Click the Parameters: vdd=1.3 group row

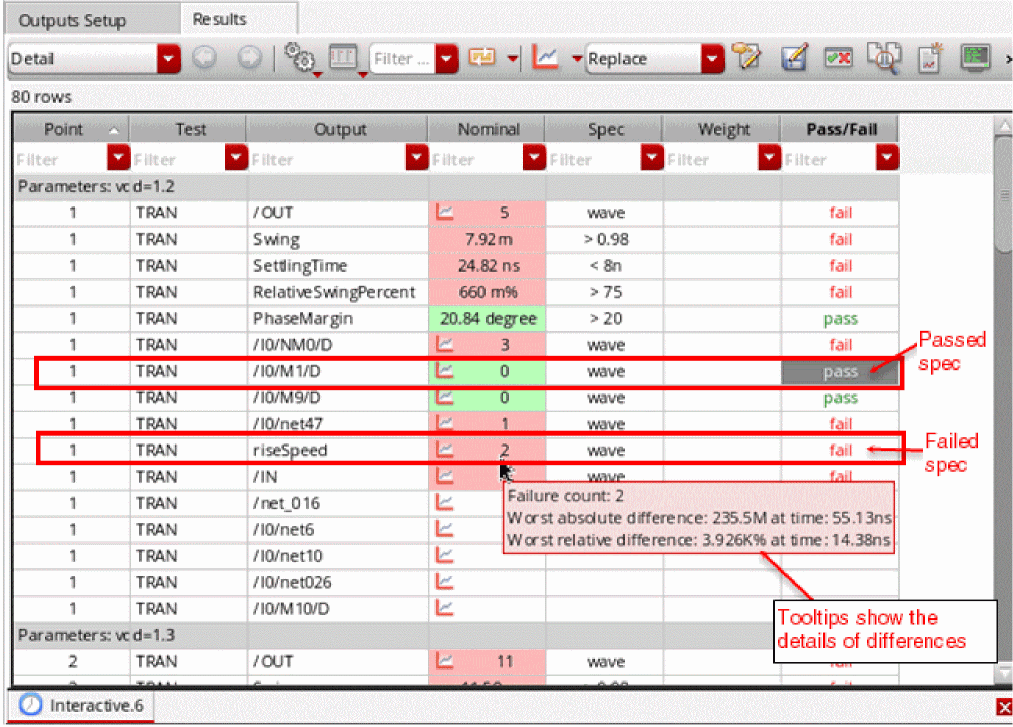(x=455, y=635)
